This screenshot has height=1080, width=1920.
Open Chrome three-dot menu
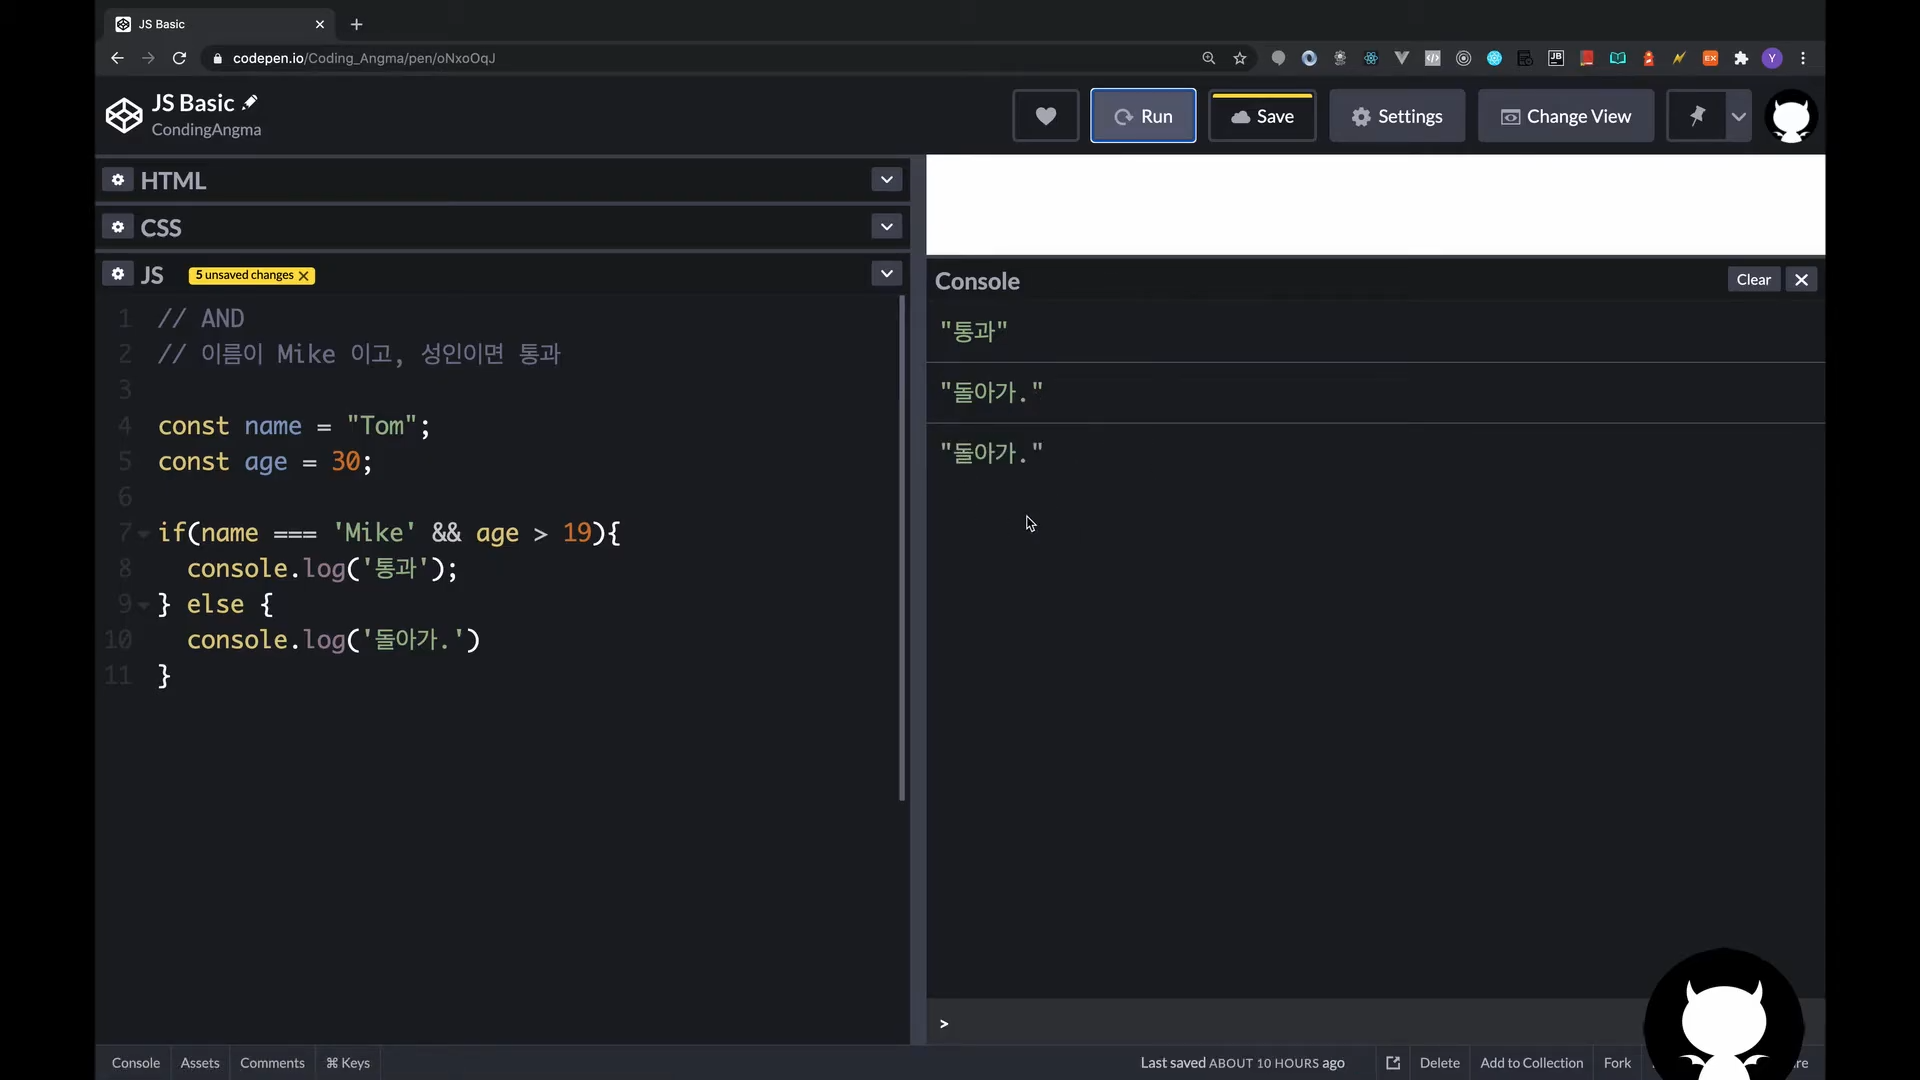(1803, 58)
